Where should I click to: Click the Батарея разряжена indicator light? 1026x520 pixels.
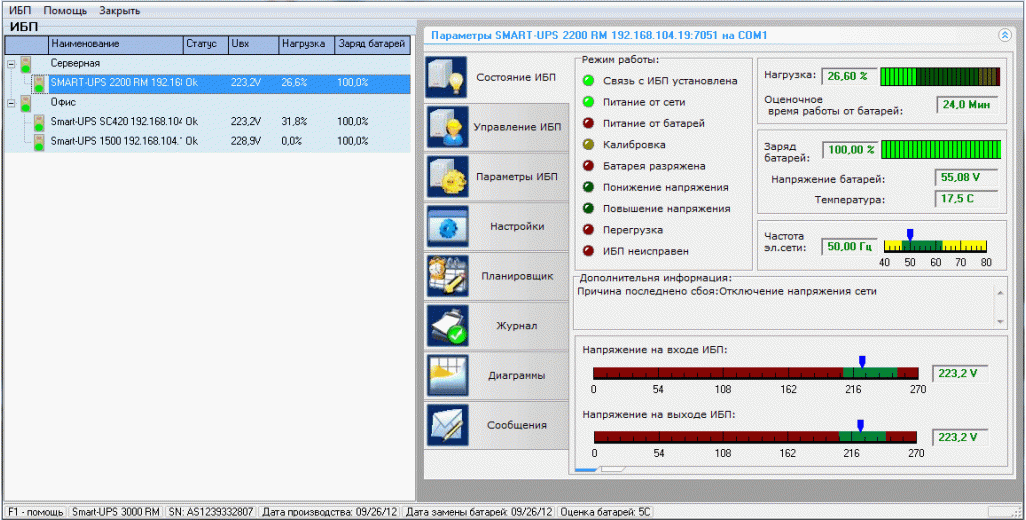pyautogui.click(x=589, y=166)
